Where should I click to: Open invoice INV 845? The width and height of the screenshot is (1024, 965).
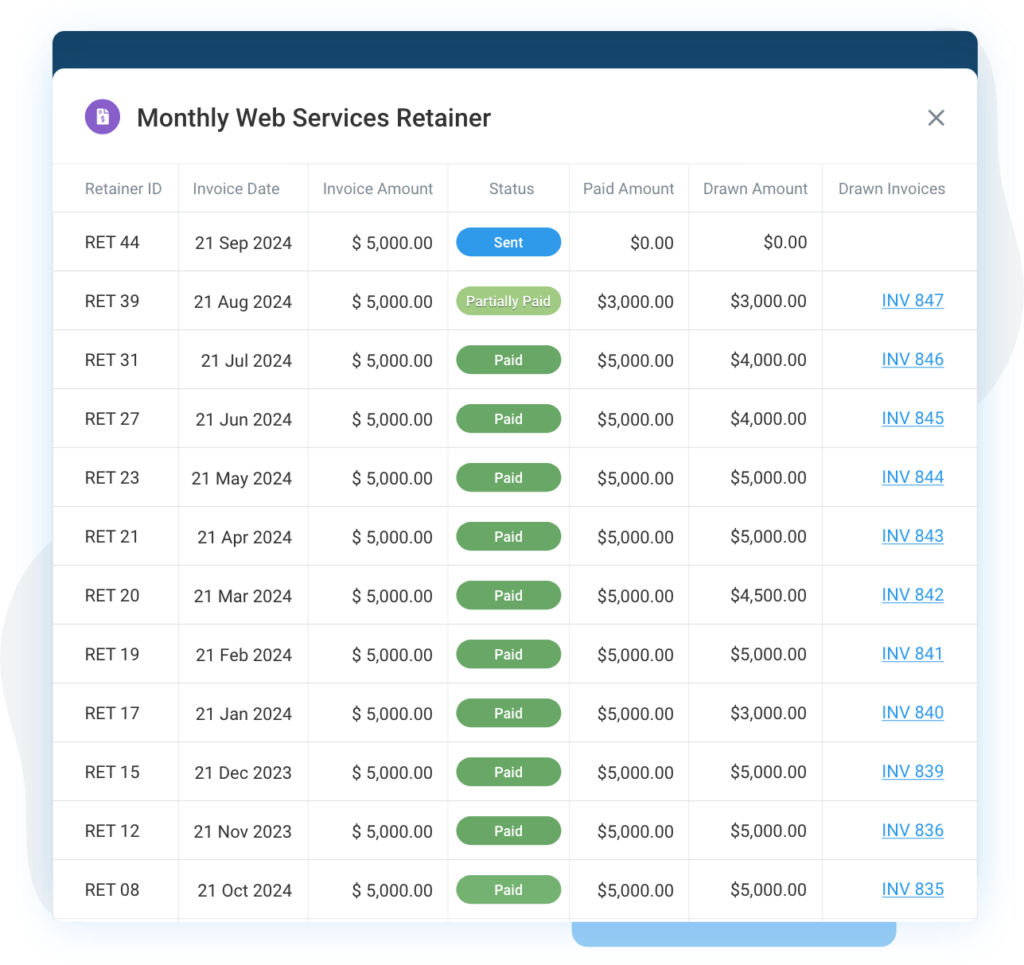(912, 418)
